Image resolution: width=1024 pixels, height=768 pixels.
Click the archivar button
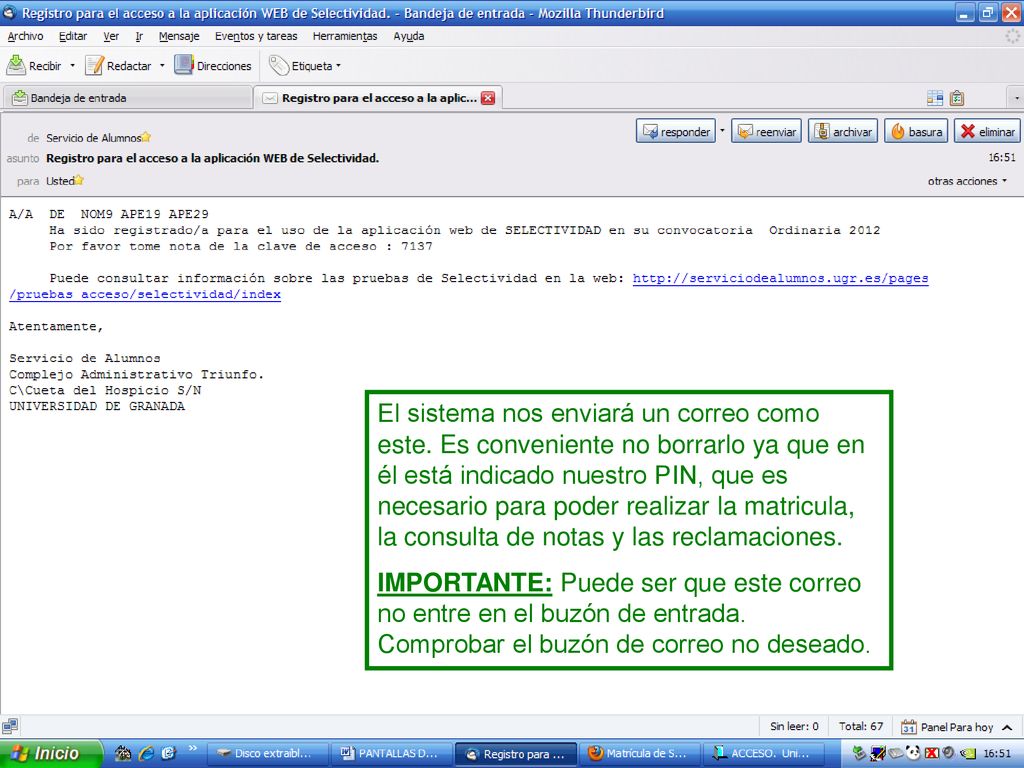tap(842, 131)
